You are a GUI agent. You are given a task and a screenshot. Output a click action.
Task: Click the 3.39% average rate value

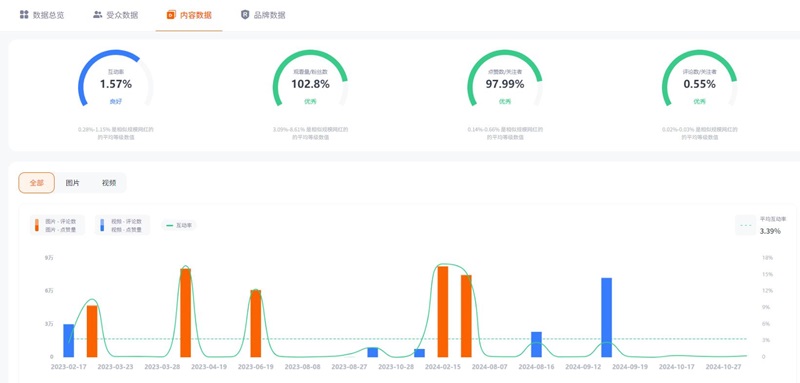tap(770, 231)
